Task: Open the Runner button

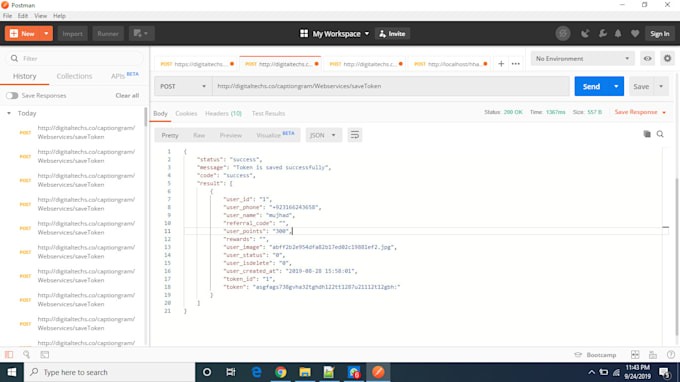Action: pos(108,33)
